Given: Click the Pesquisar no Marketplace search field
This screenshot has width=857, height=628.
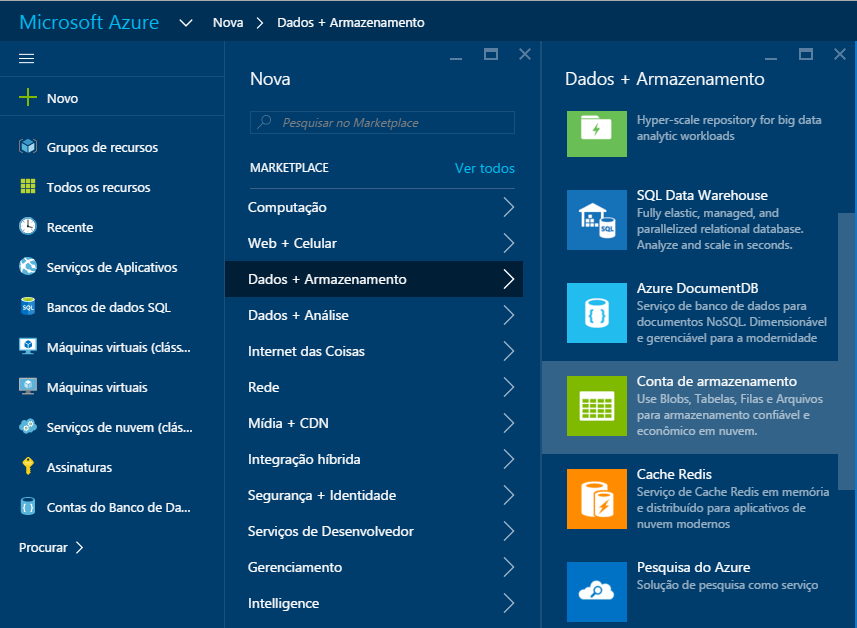Looking at the screenshot, I should pos(382,122).
